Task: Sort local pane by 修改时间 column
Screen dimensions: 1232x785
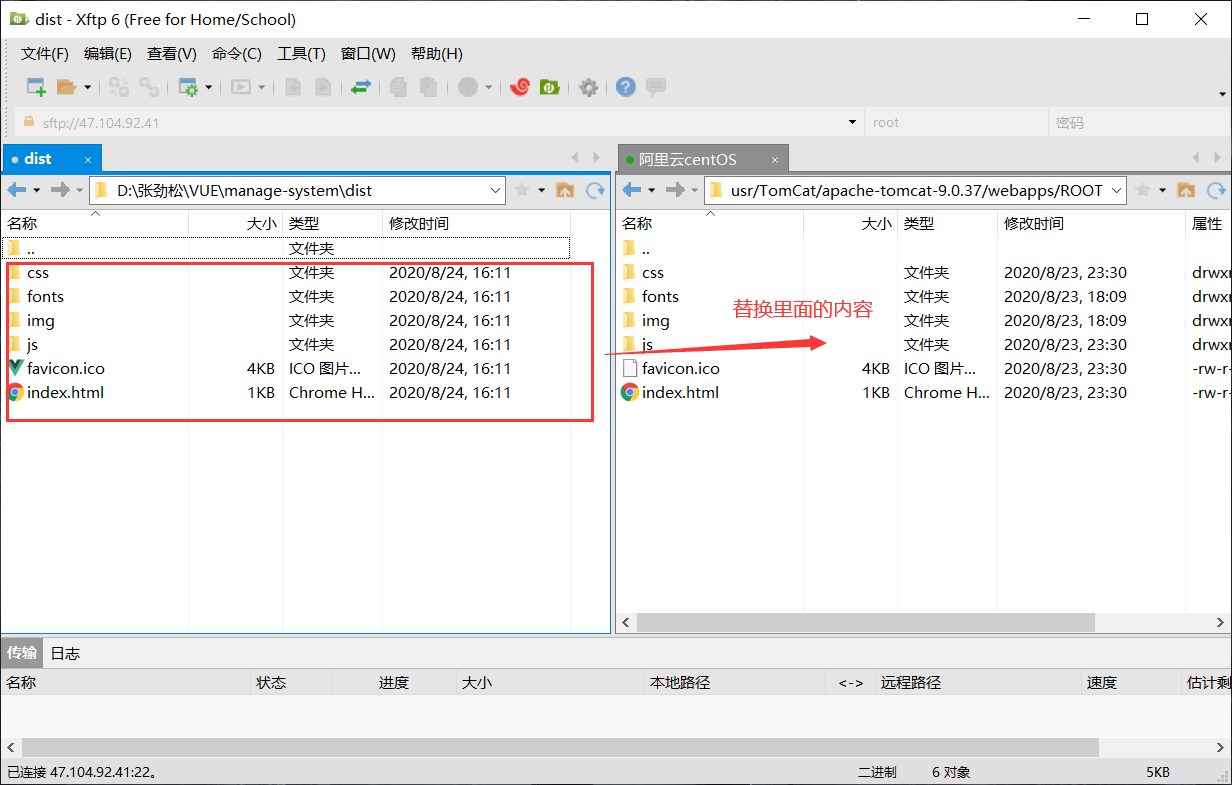Action: (x=476, y=223)
